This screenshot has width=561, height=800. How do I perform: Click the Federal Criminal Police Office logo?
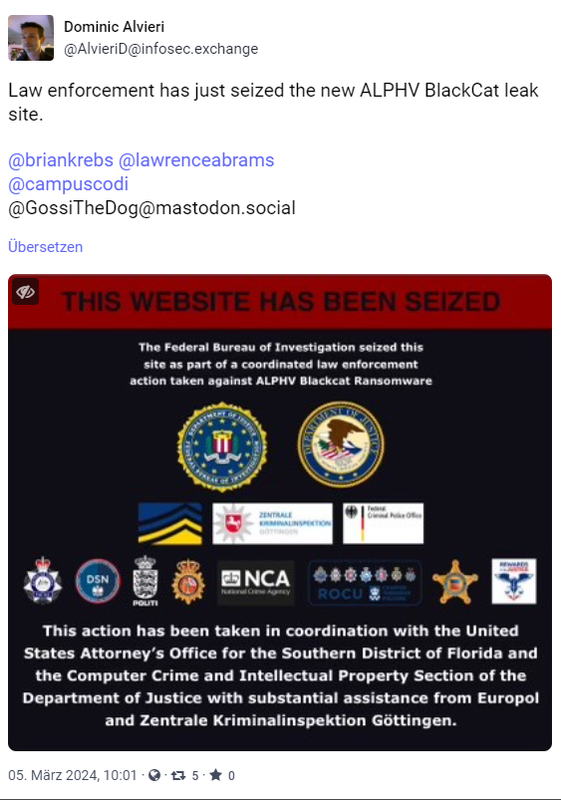pyautogui.click(x=383, y=523)
